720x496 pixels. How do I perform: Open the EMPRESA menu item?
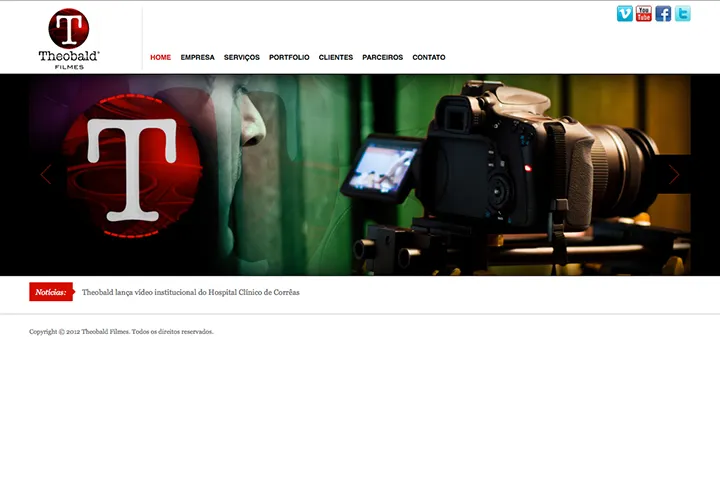click(197, 57)
